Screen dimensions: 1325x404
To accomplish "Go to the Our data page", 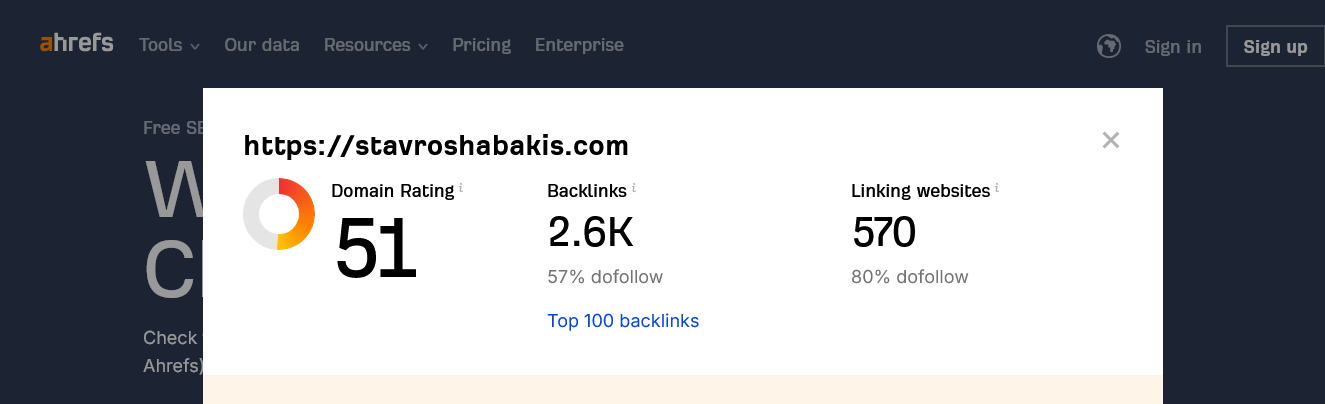I will point(262,45).
